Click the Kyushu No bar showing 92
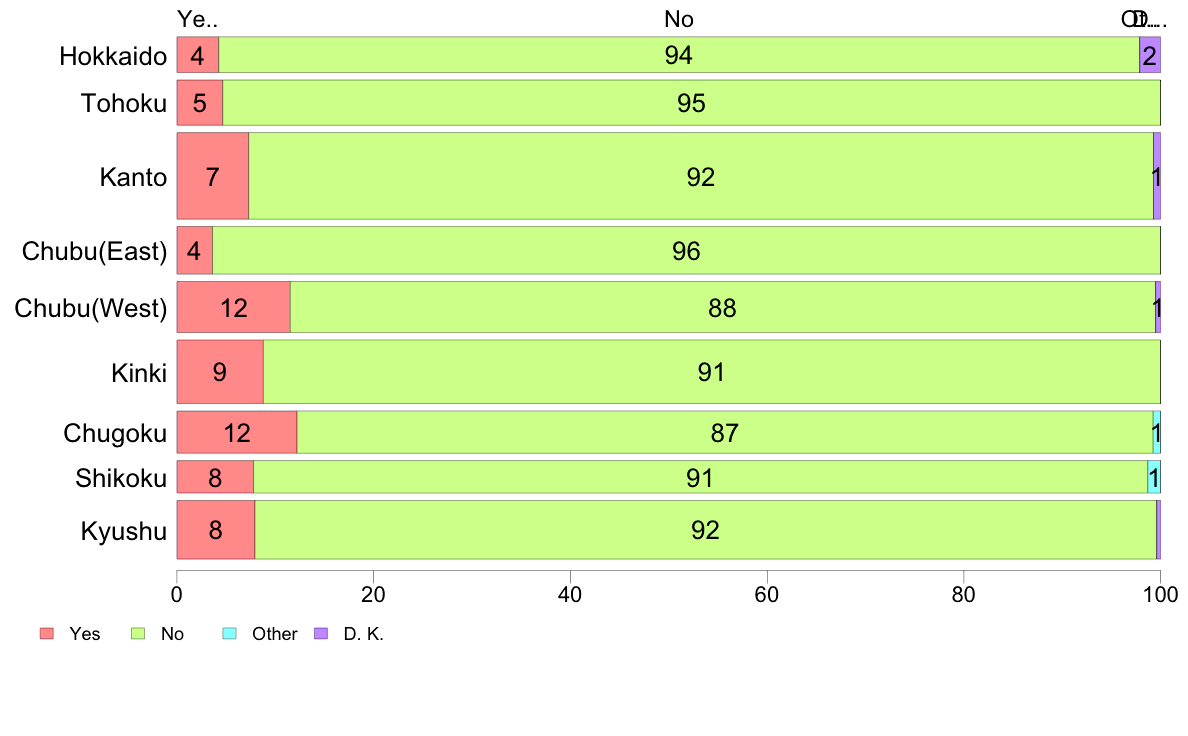Image resolution: width=1188 pixels, height=736 pixels. click(705, 529)
